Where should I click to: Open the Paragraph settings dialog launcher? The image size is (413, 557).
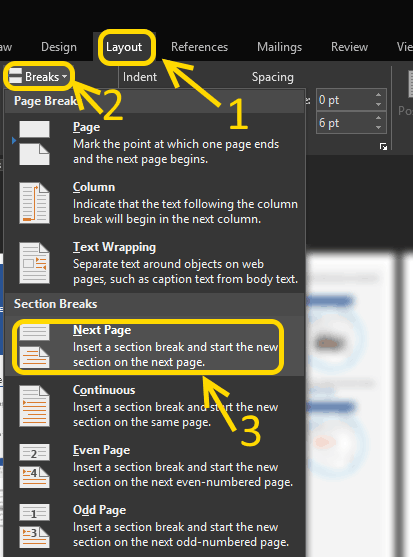383,146
